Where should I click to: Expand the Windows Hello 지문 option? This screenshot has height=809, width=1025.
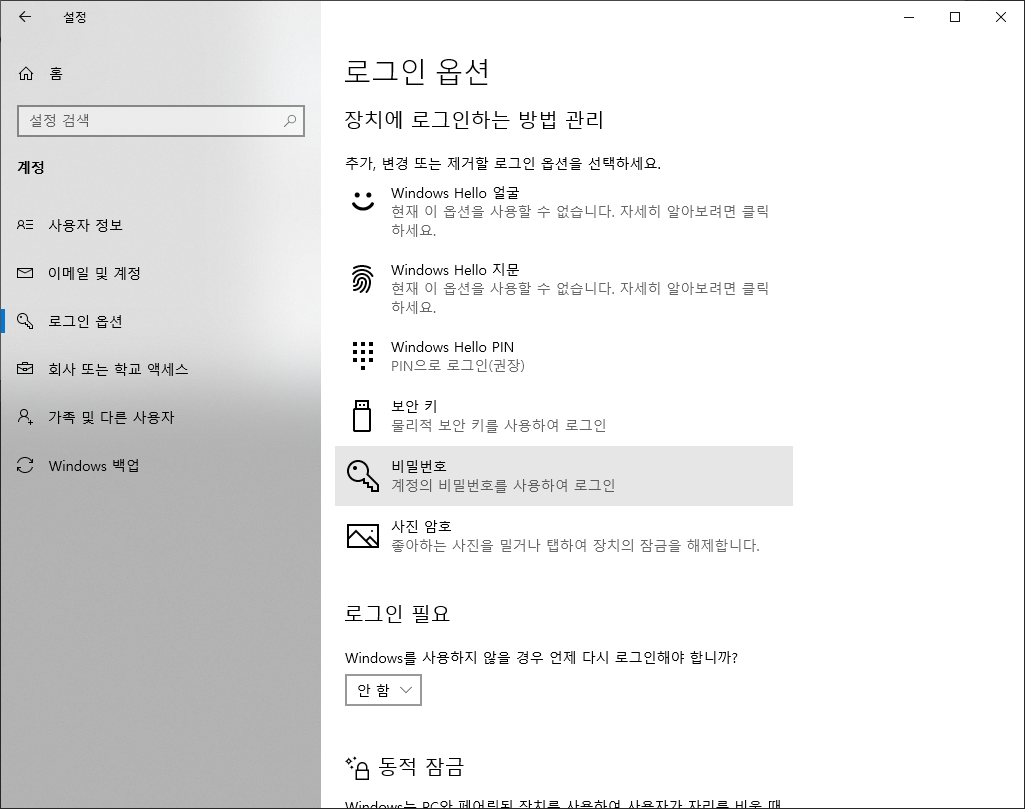(x=563, y=288)
